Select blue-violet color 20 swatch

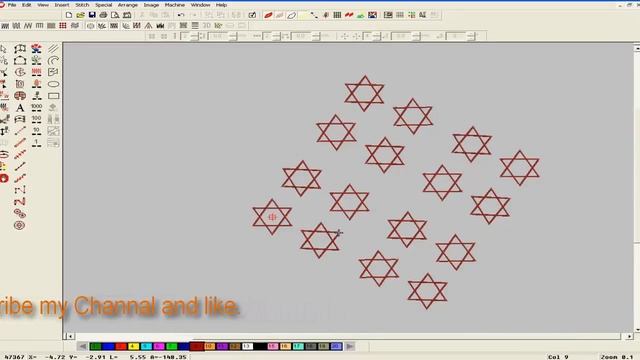click(336, 346)
